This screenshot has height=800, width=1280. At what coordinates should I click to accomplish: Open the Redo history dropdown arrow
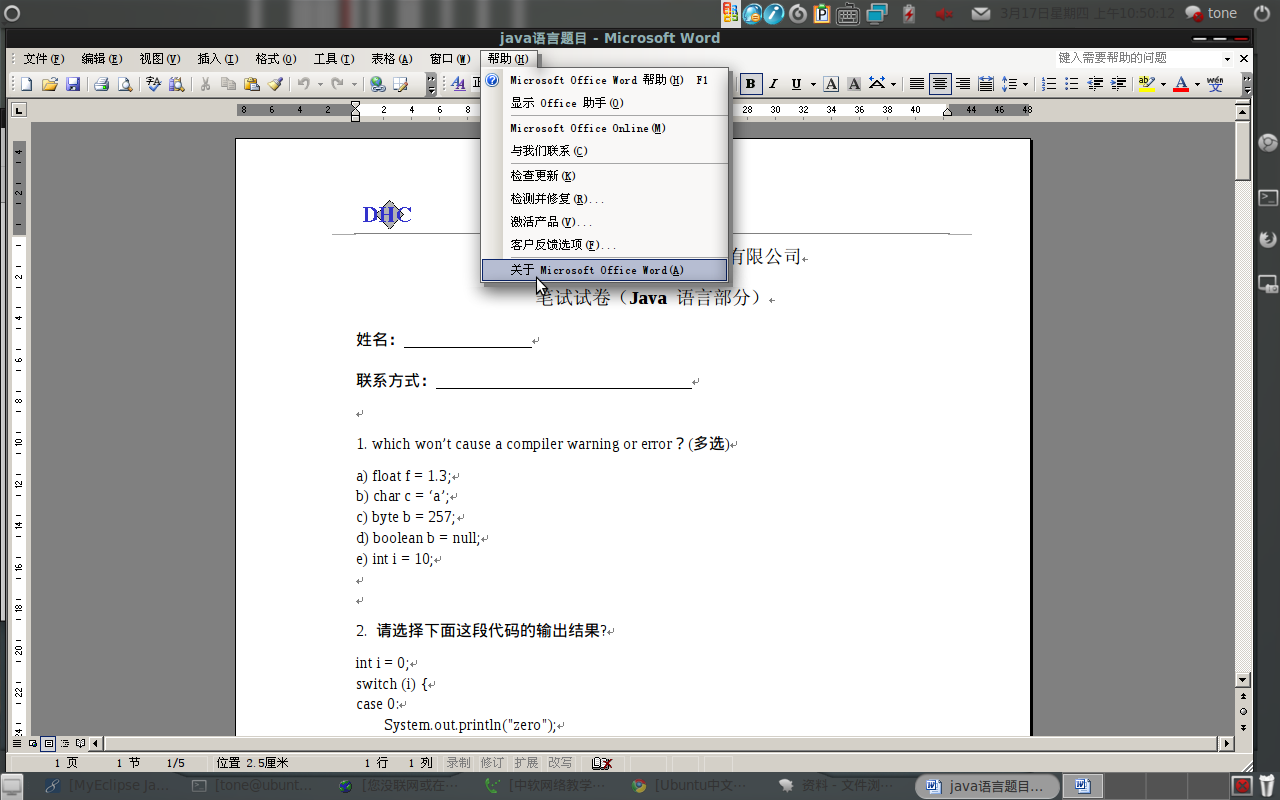point(354,85)
